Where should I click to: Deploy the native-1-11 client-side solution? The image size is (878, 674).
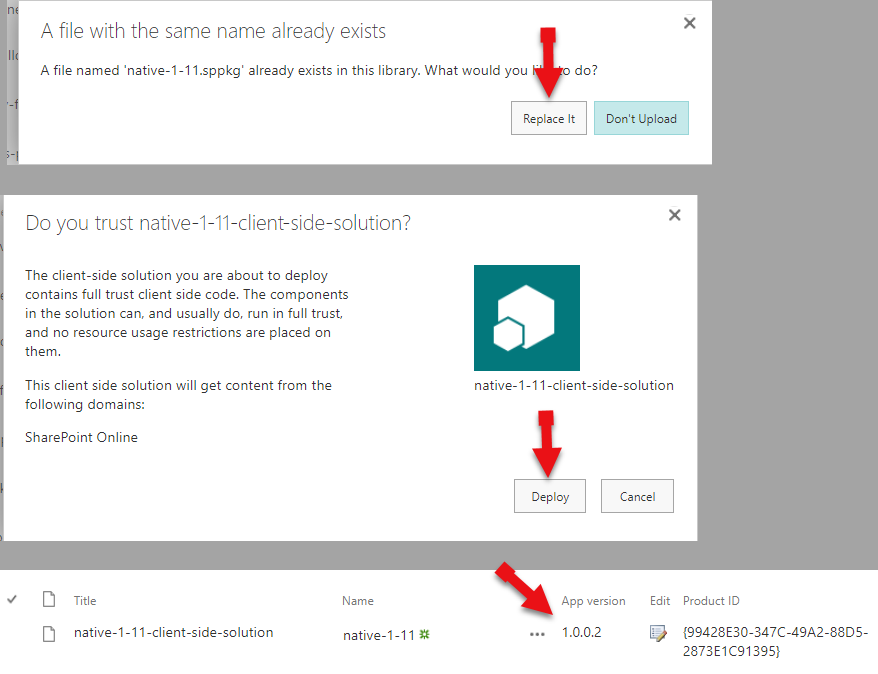click(550, 496)
